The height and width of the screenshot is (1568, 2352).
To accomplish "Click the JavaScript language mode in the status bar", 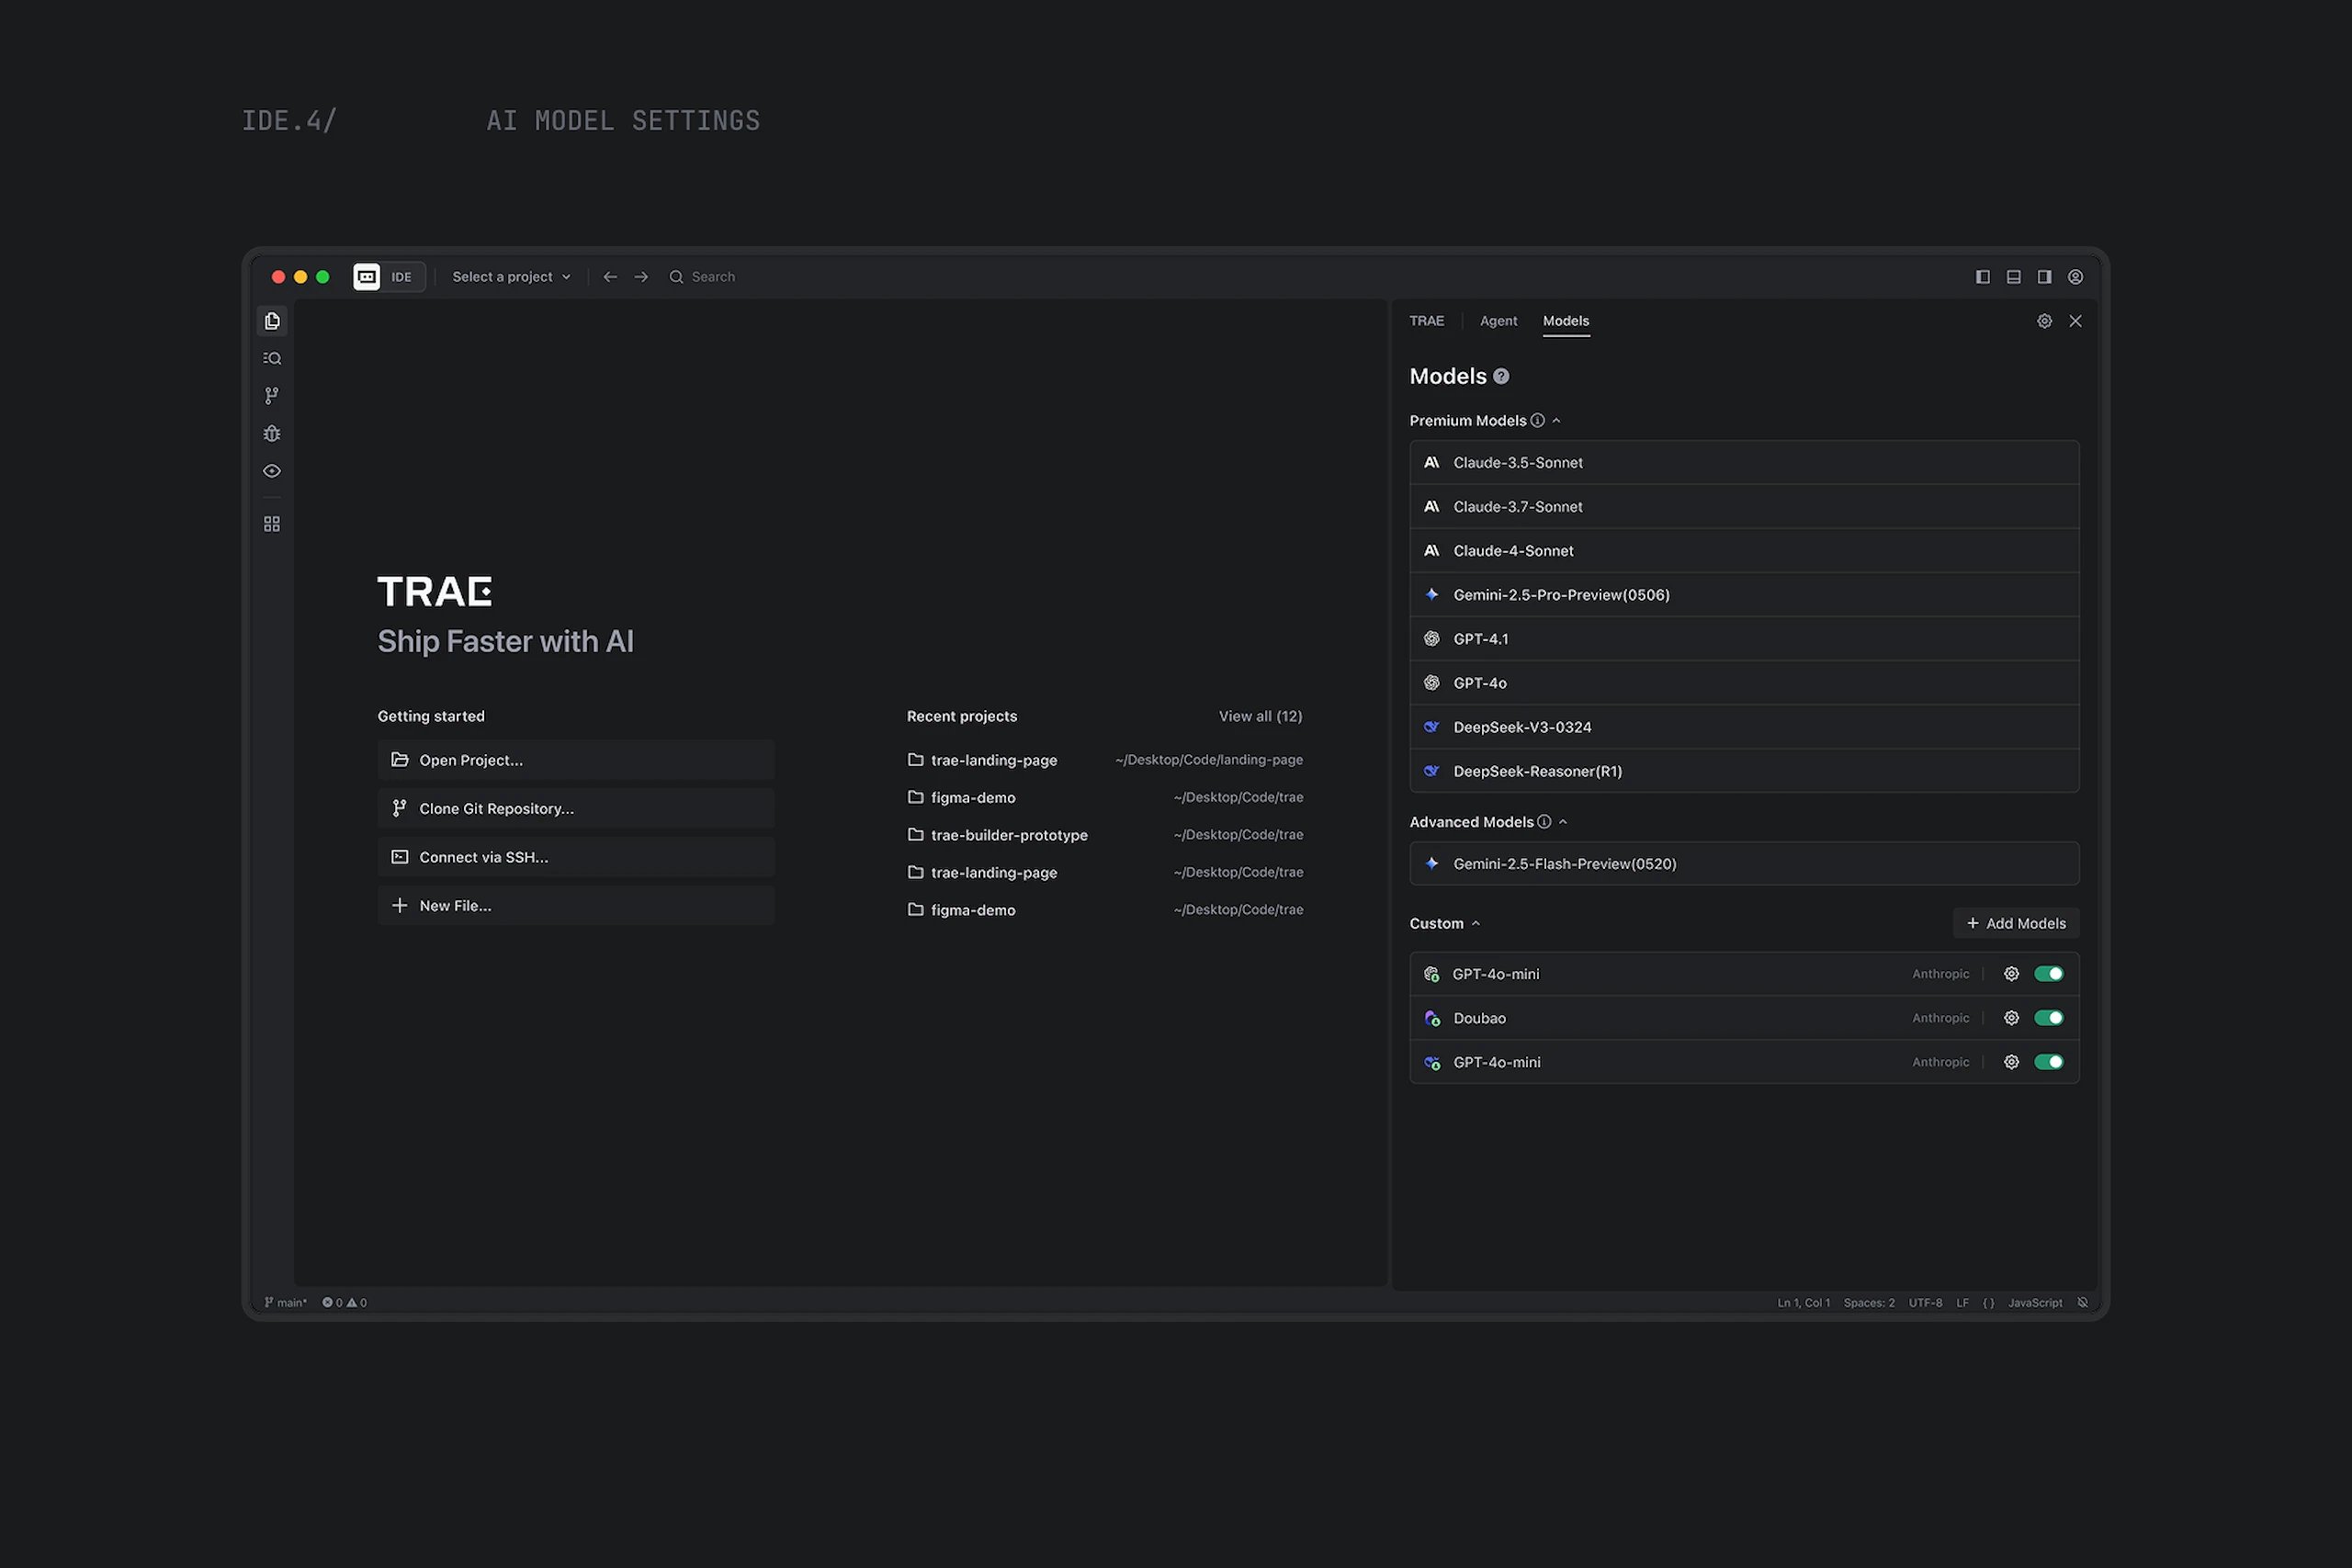I will (x=2035, y=1303).
